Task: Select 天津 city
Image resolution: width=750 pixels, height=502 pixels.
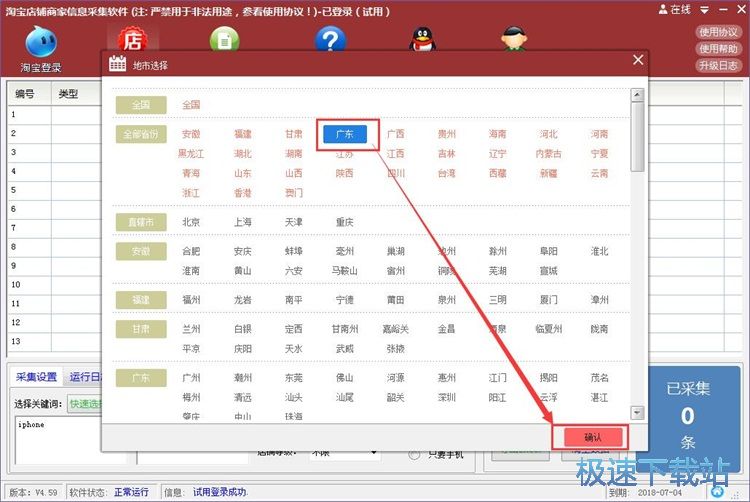Action: coord(294,222)
